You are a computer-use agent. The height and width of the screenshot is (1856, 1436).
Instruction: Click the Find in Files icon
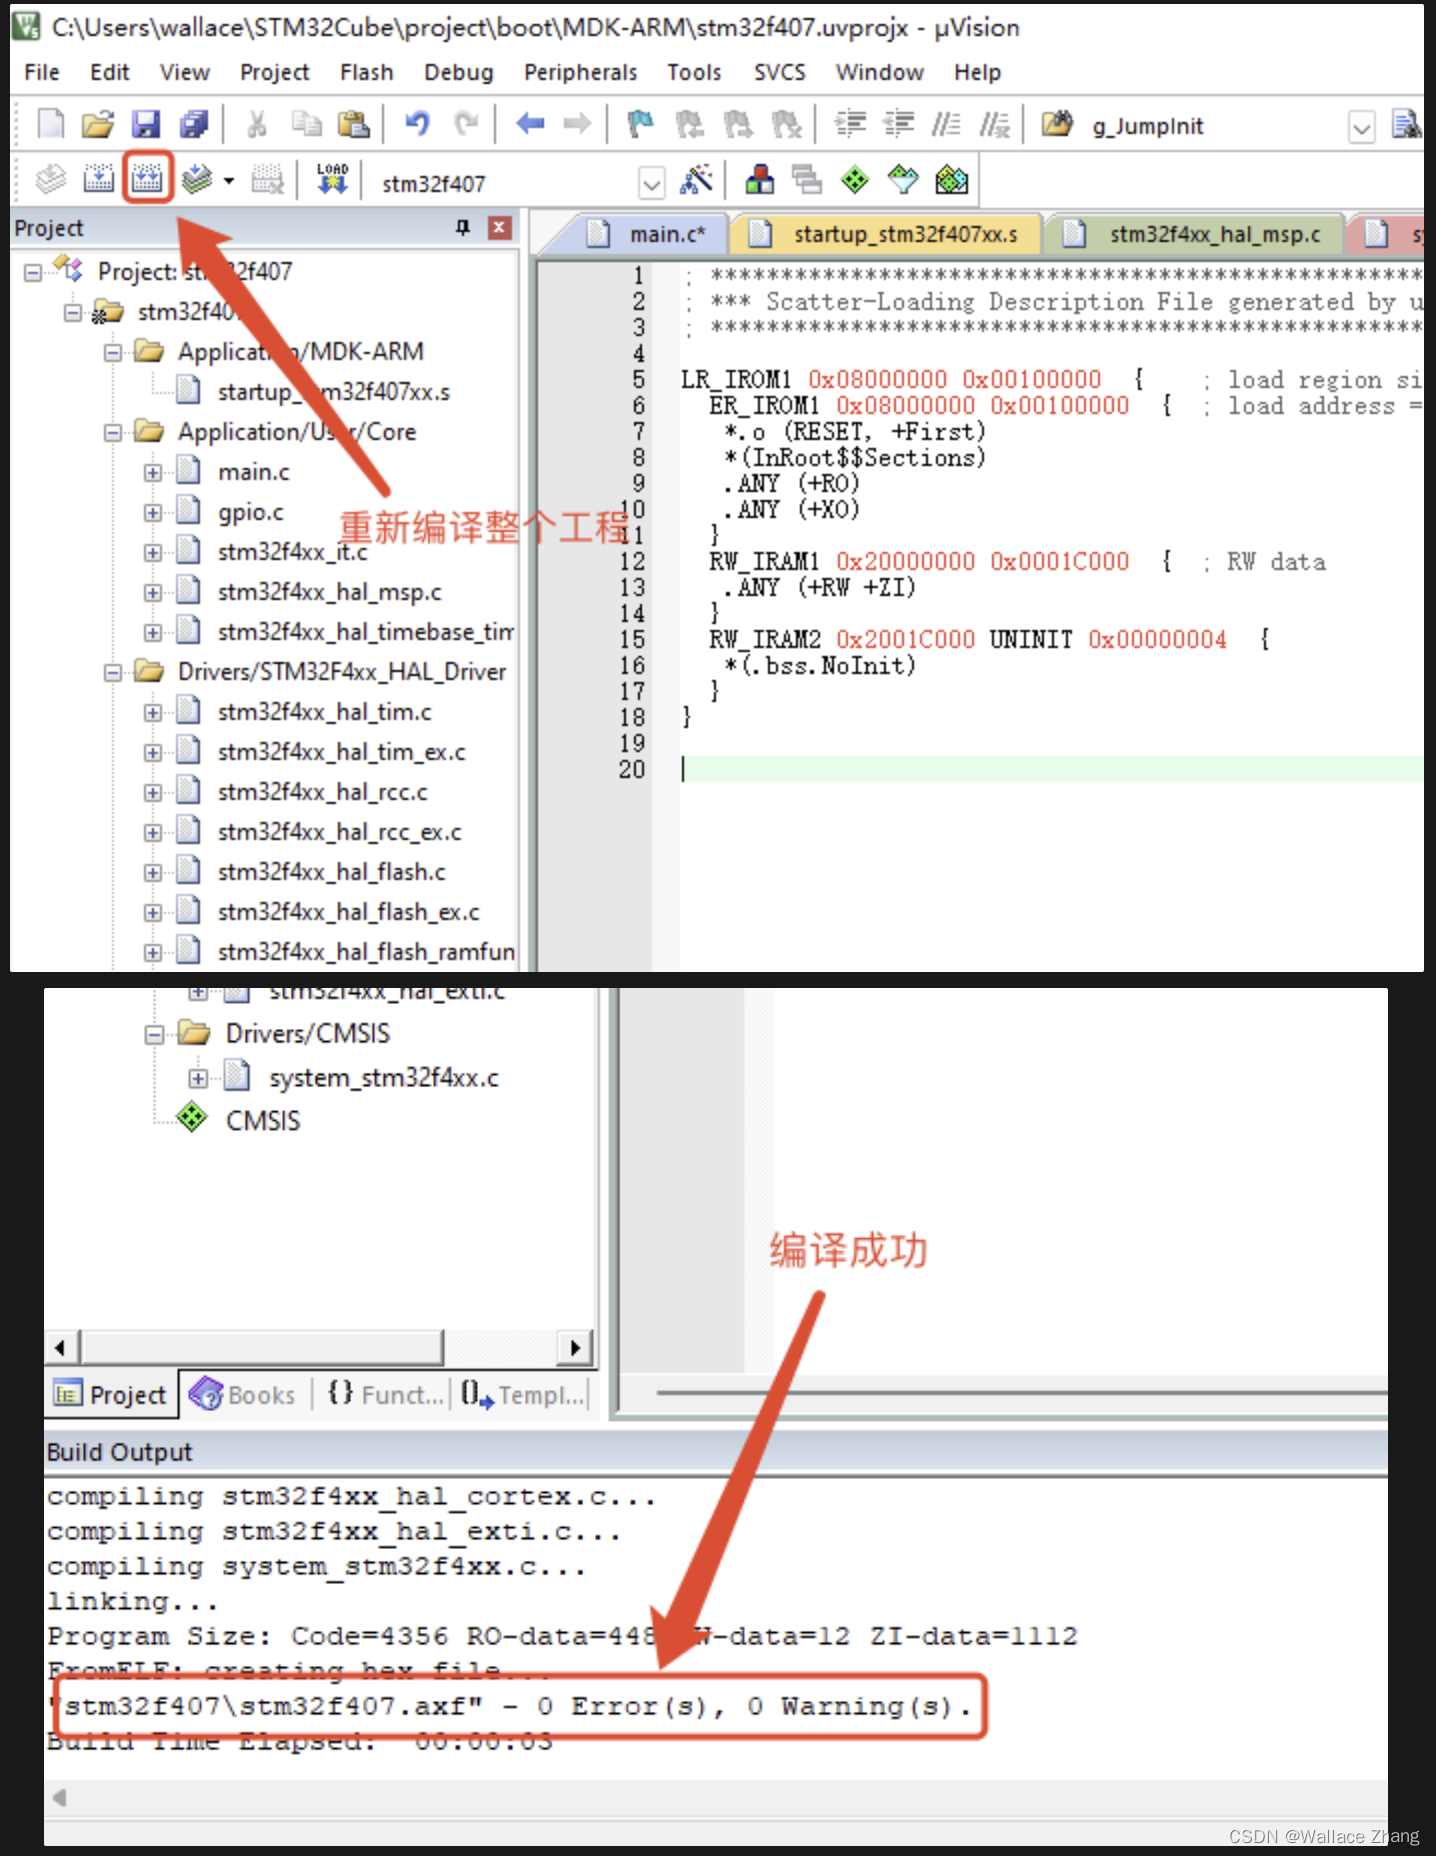(x=1057, y=124)
